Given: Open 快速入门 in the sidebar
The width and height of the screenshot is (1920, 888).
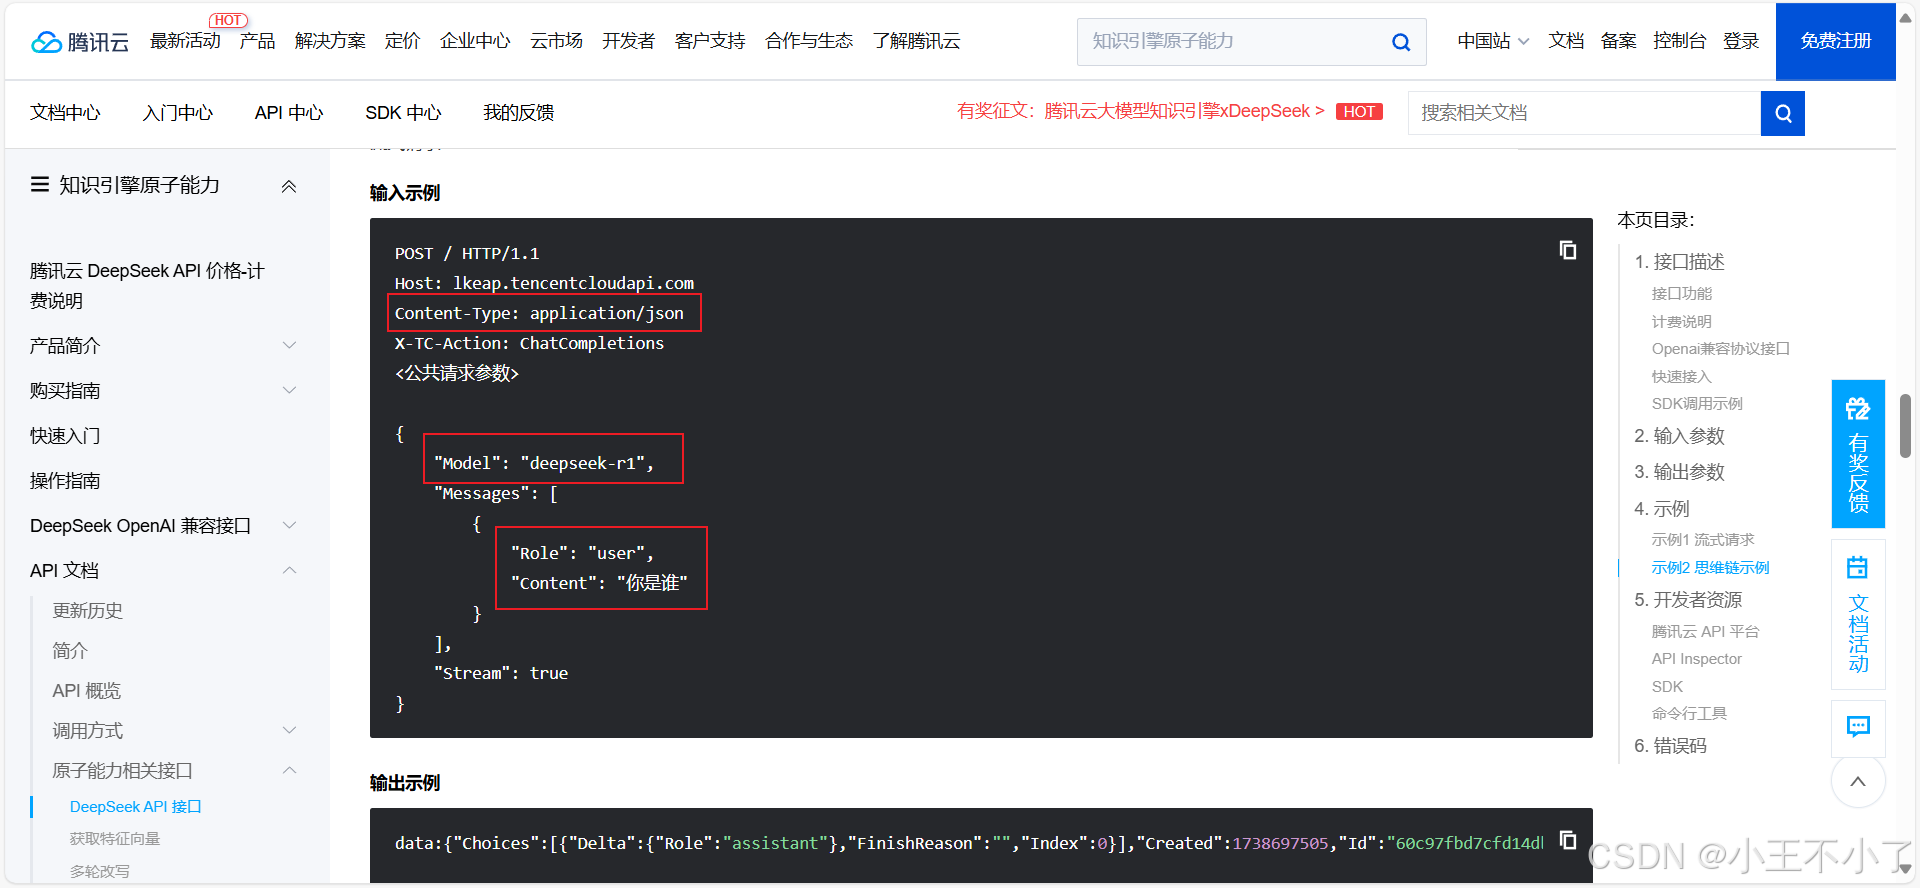Looking at the screenshot, I should point(65,436).
